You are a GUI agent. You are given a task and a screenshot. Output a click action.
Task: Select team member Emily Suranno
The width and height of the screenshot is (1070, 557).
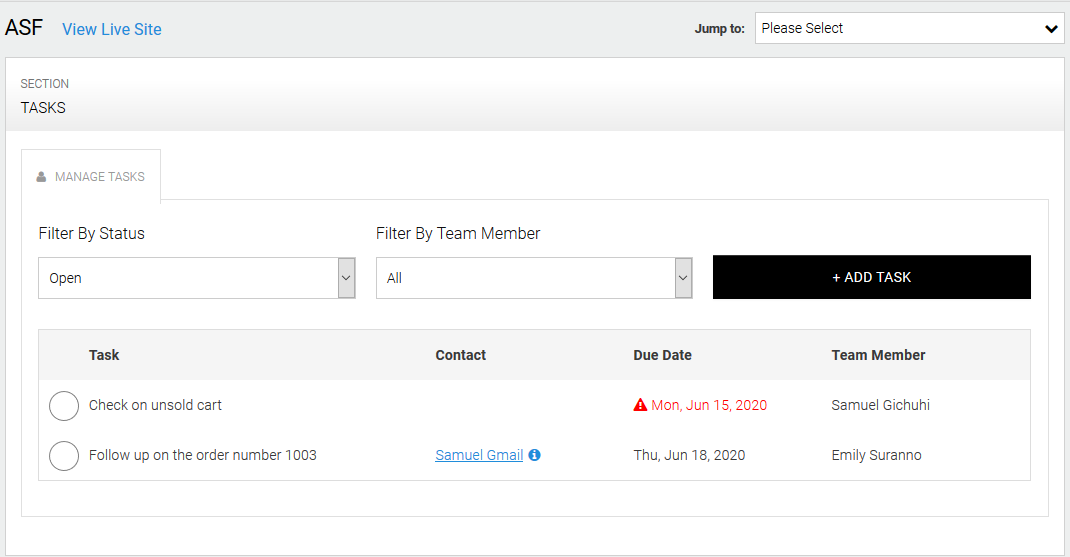coord(876,455)
